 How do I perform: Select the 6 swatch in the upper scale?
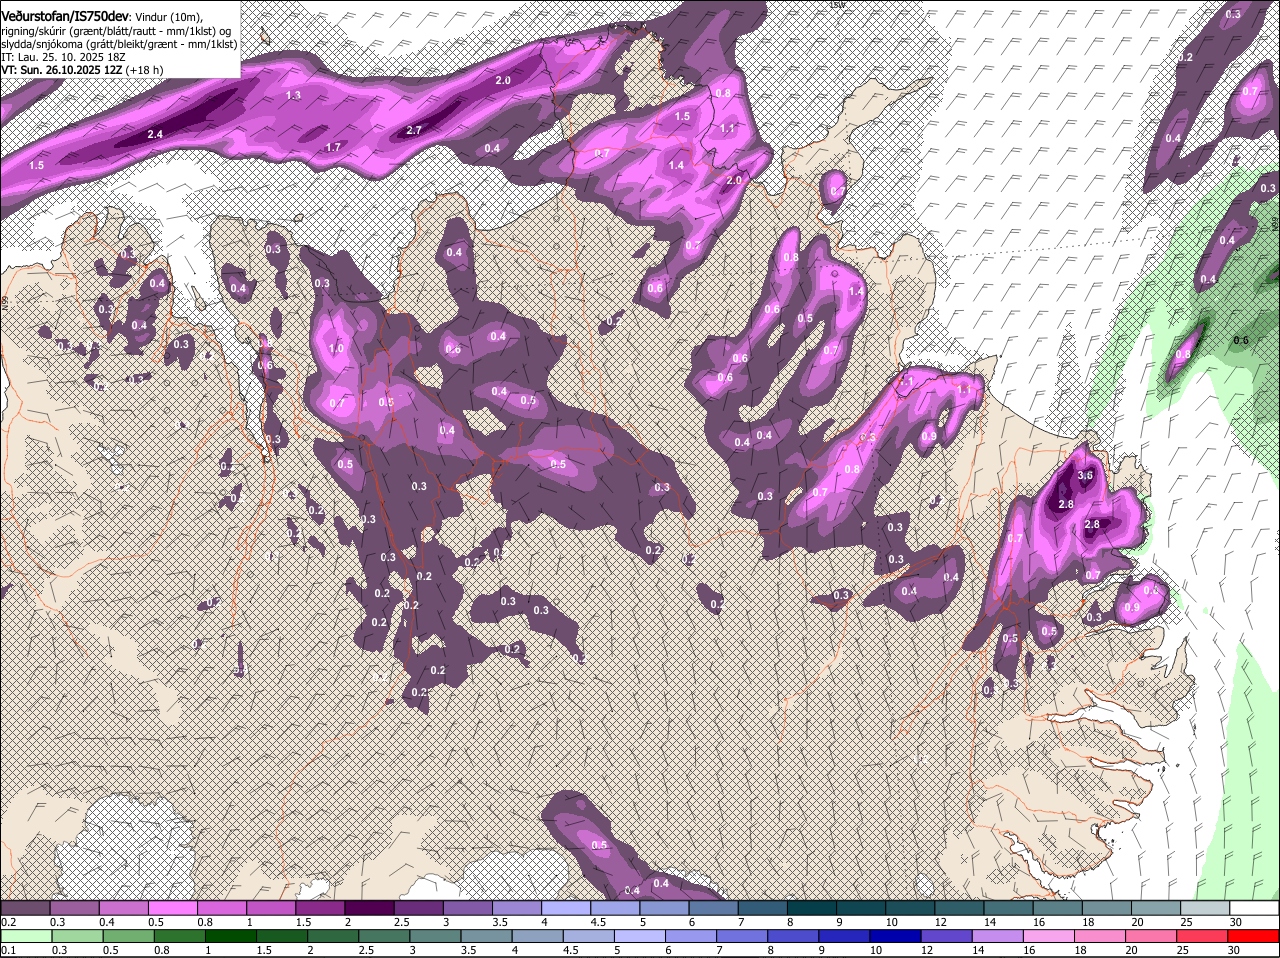pyautogui.click(x=713, y=907)
